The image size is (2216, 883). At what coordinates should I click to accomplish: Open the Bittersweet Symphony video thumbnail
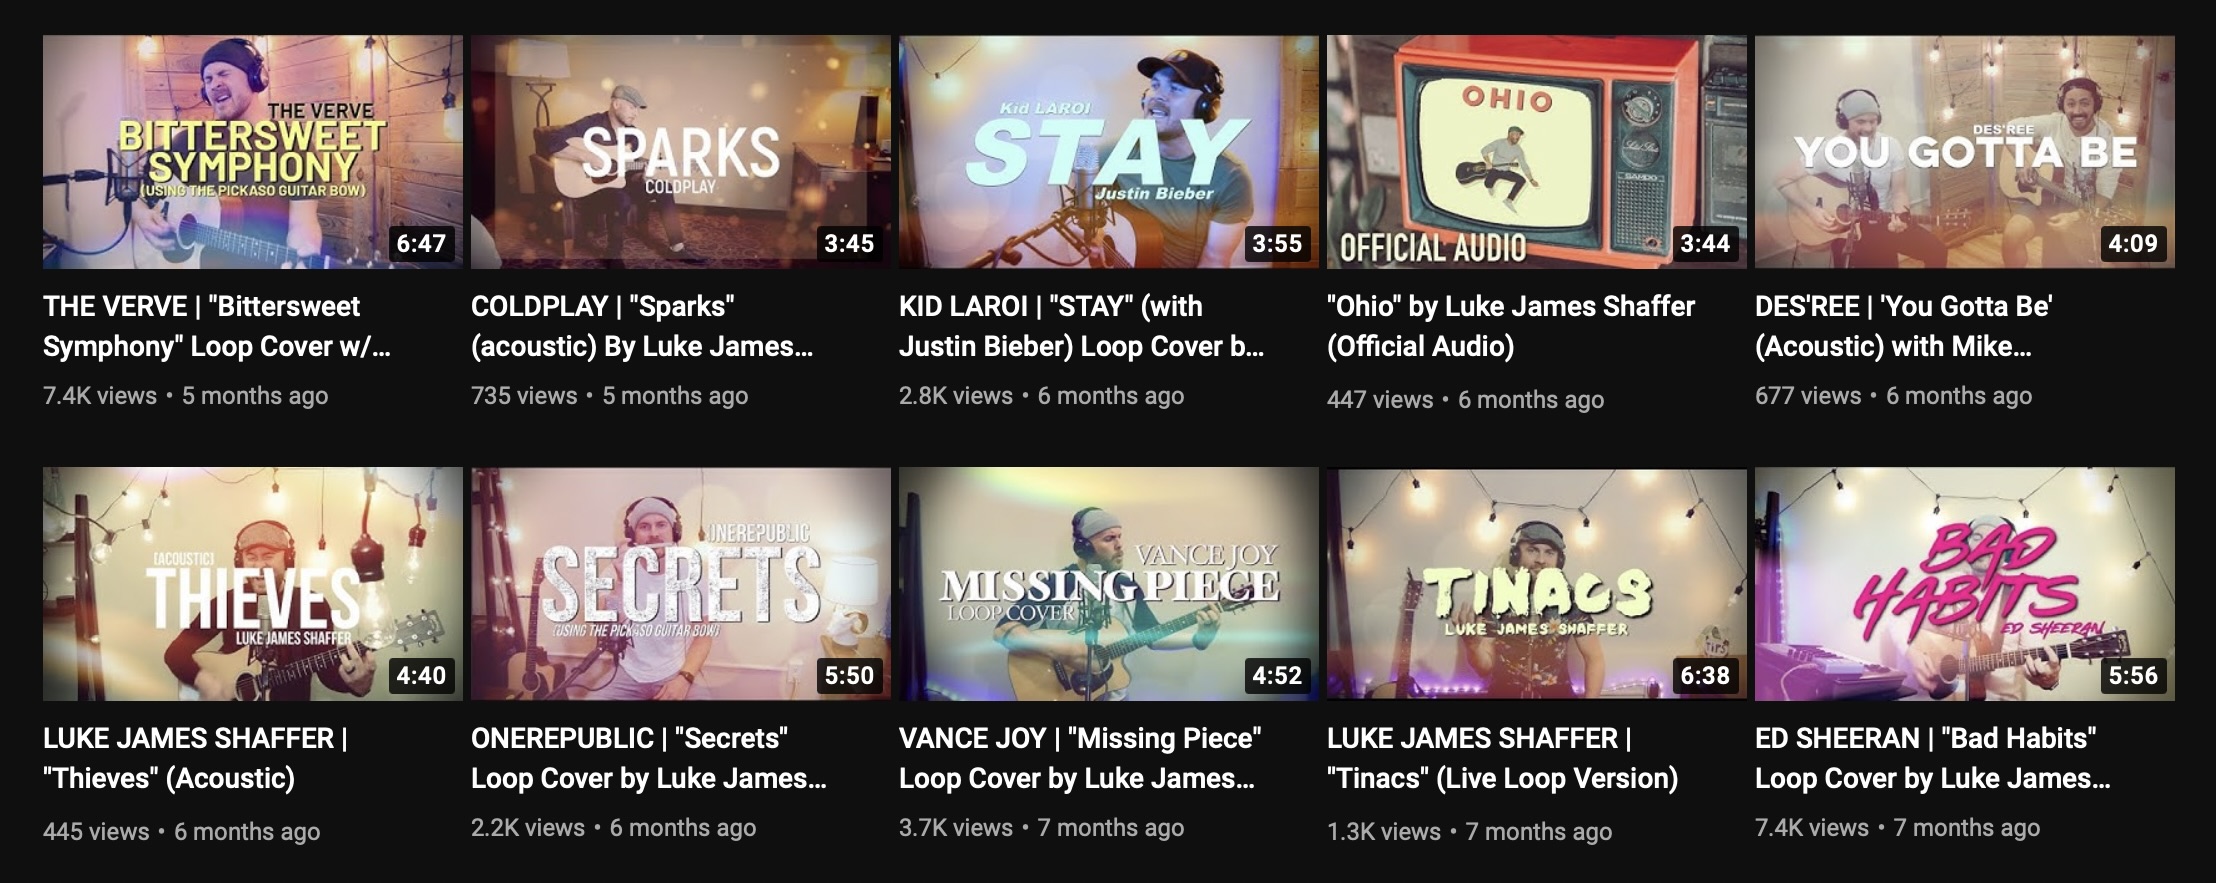[252, 152]
